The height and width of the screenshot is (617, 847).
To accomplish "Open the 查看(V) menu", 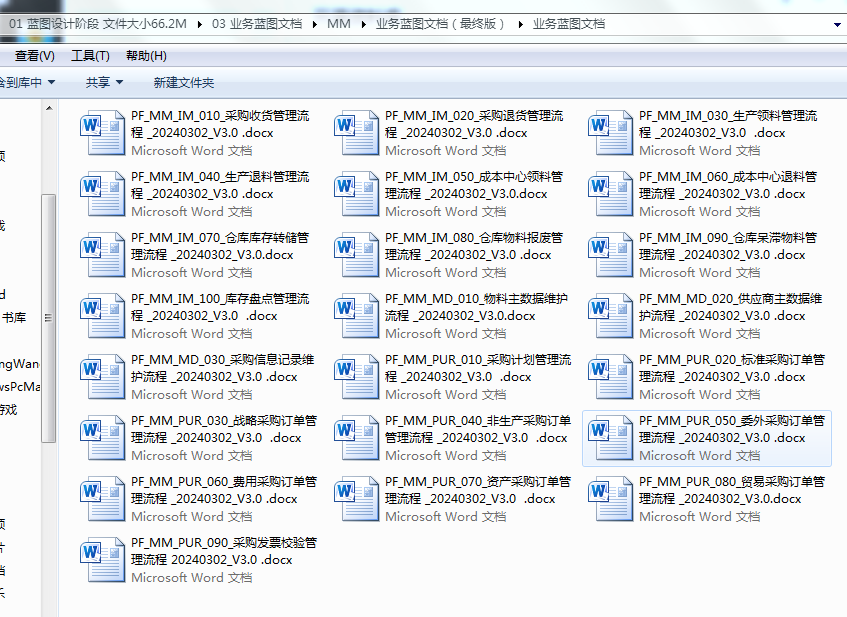I will tap(35, 55).
